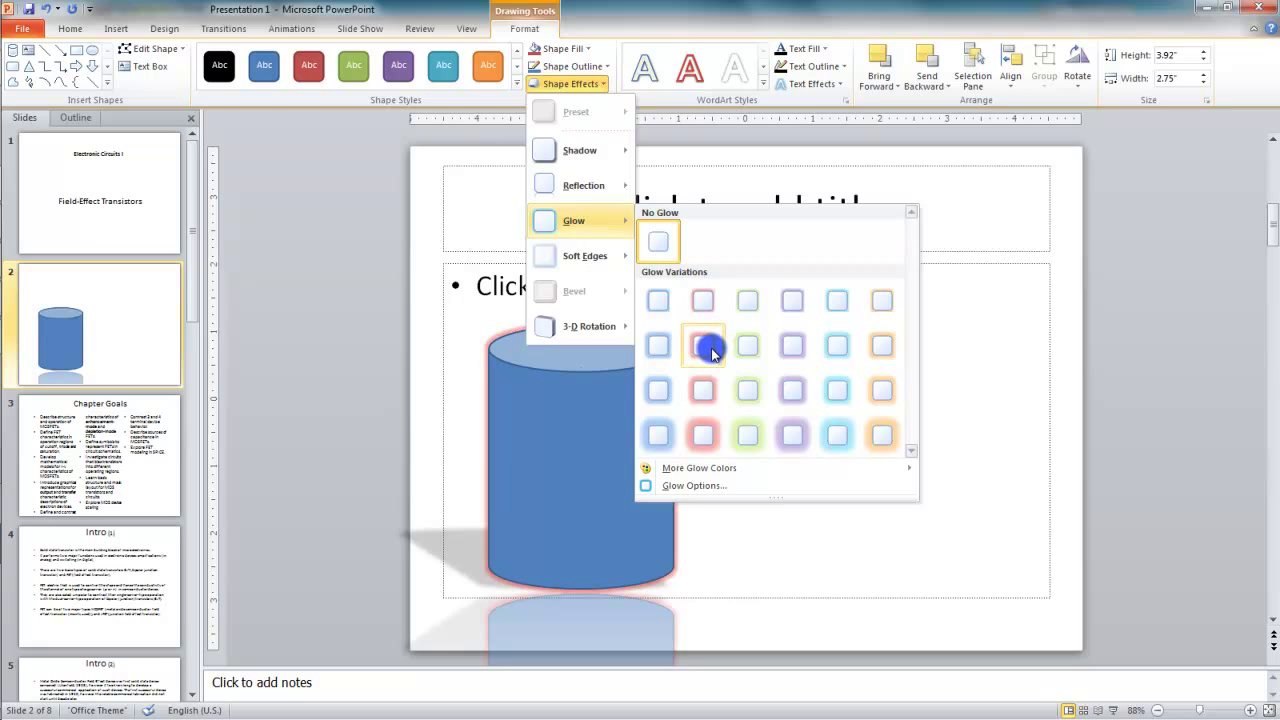Click the Shape Effects button
1280x720 pixels.
567,84
